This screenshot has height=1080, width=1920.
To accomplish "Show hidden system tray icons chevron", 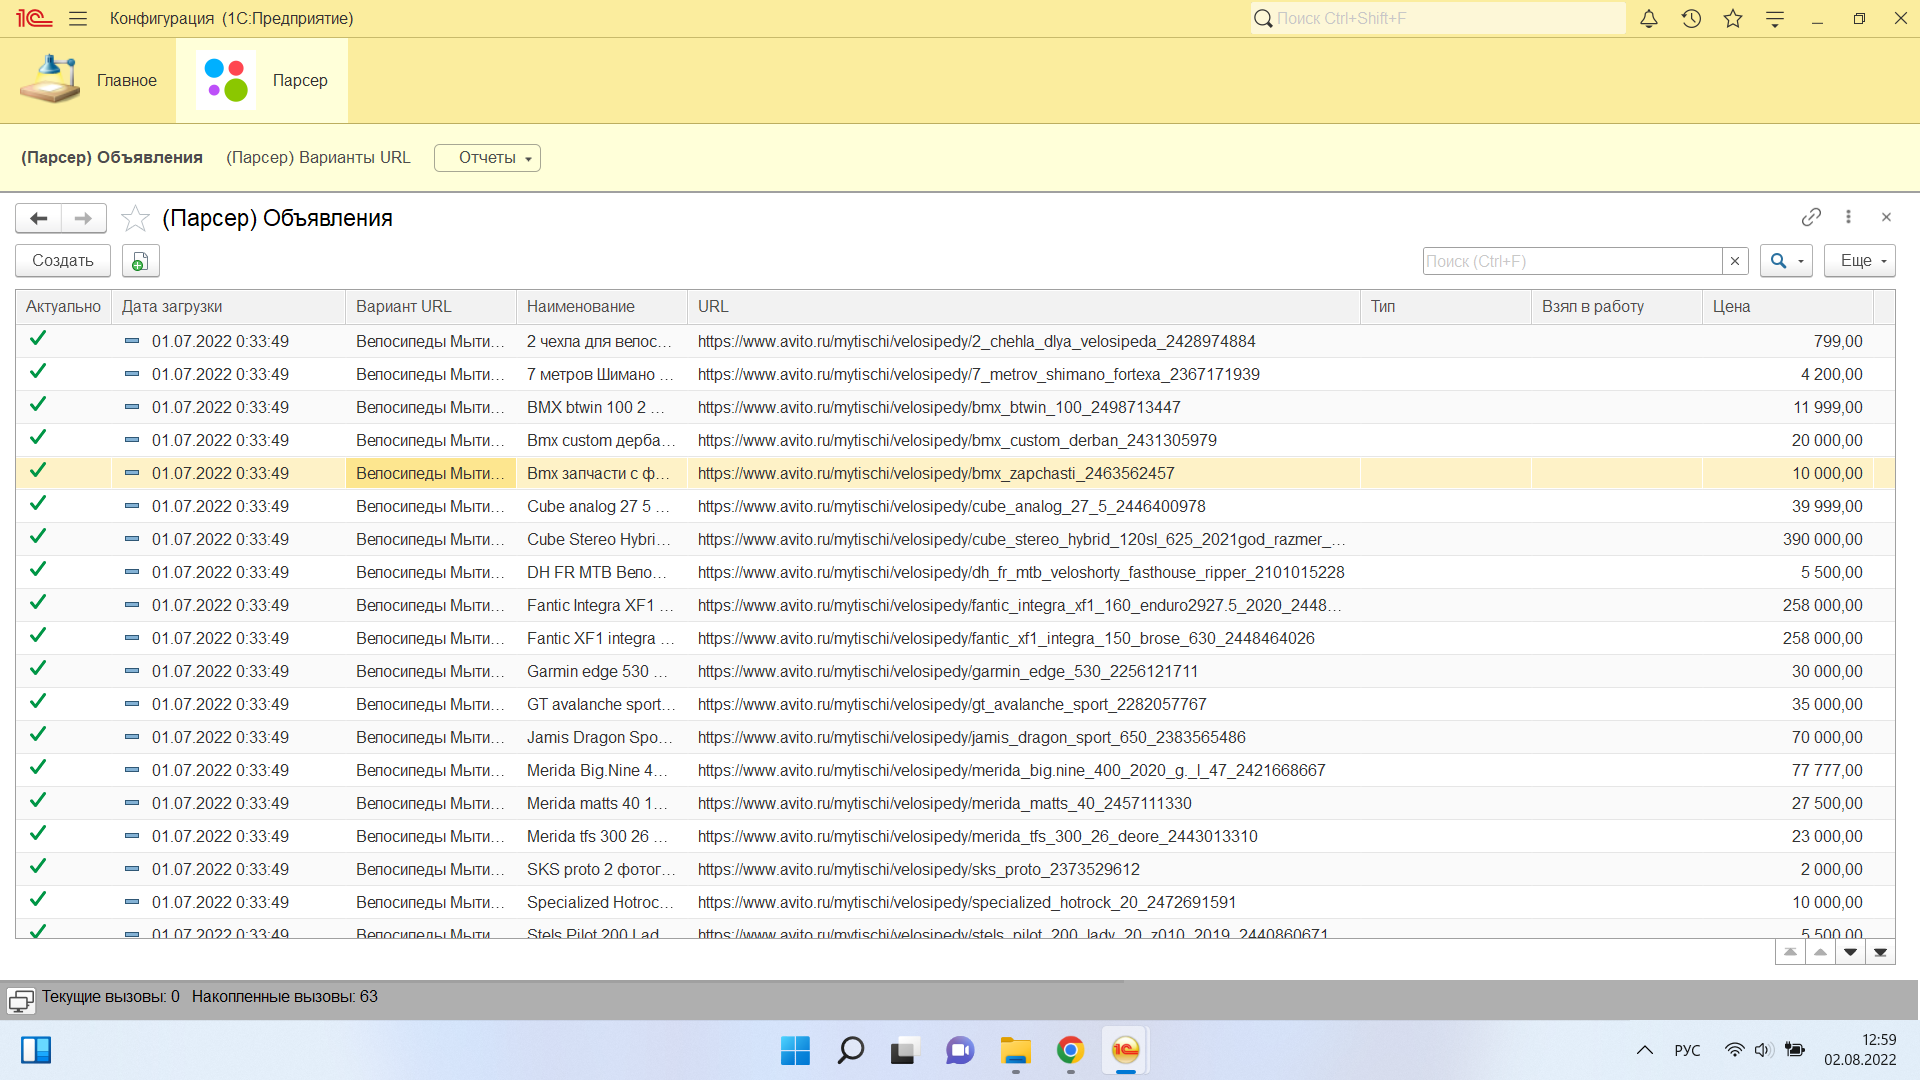I will [x=1644, y=1050].
